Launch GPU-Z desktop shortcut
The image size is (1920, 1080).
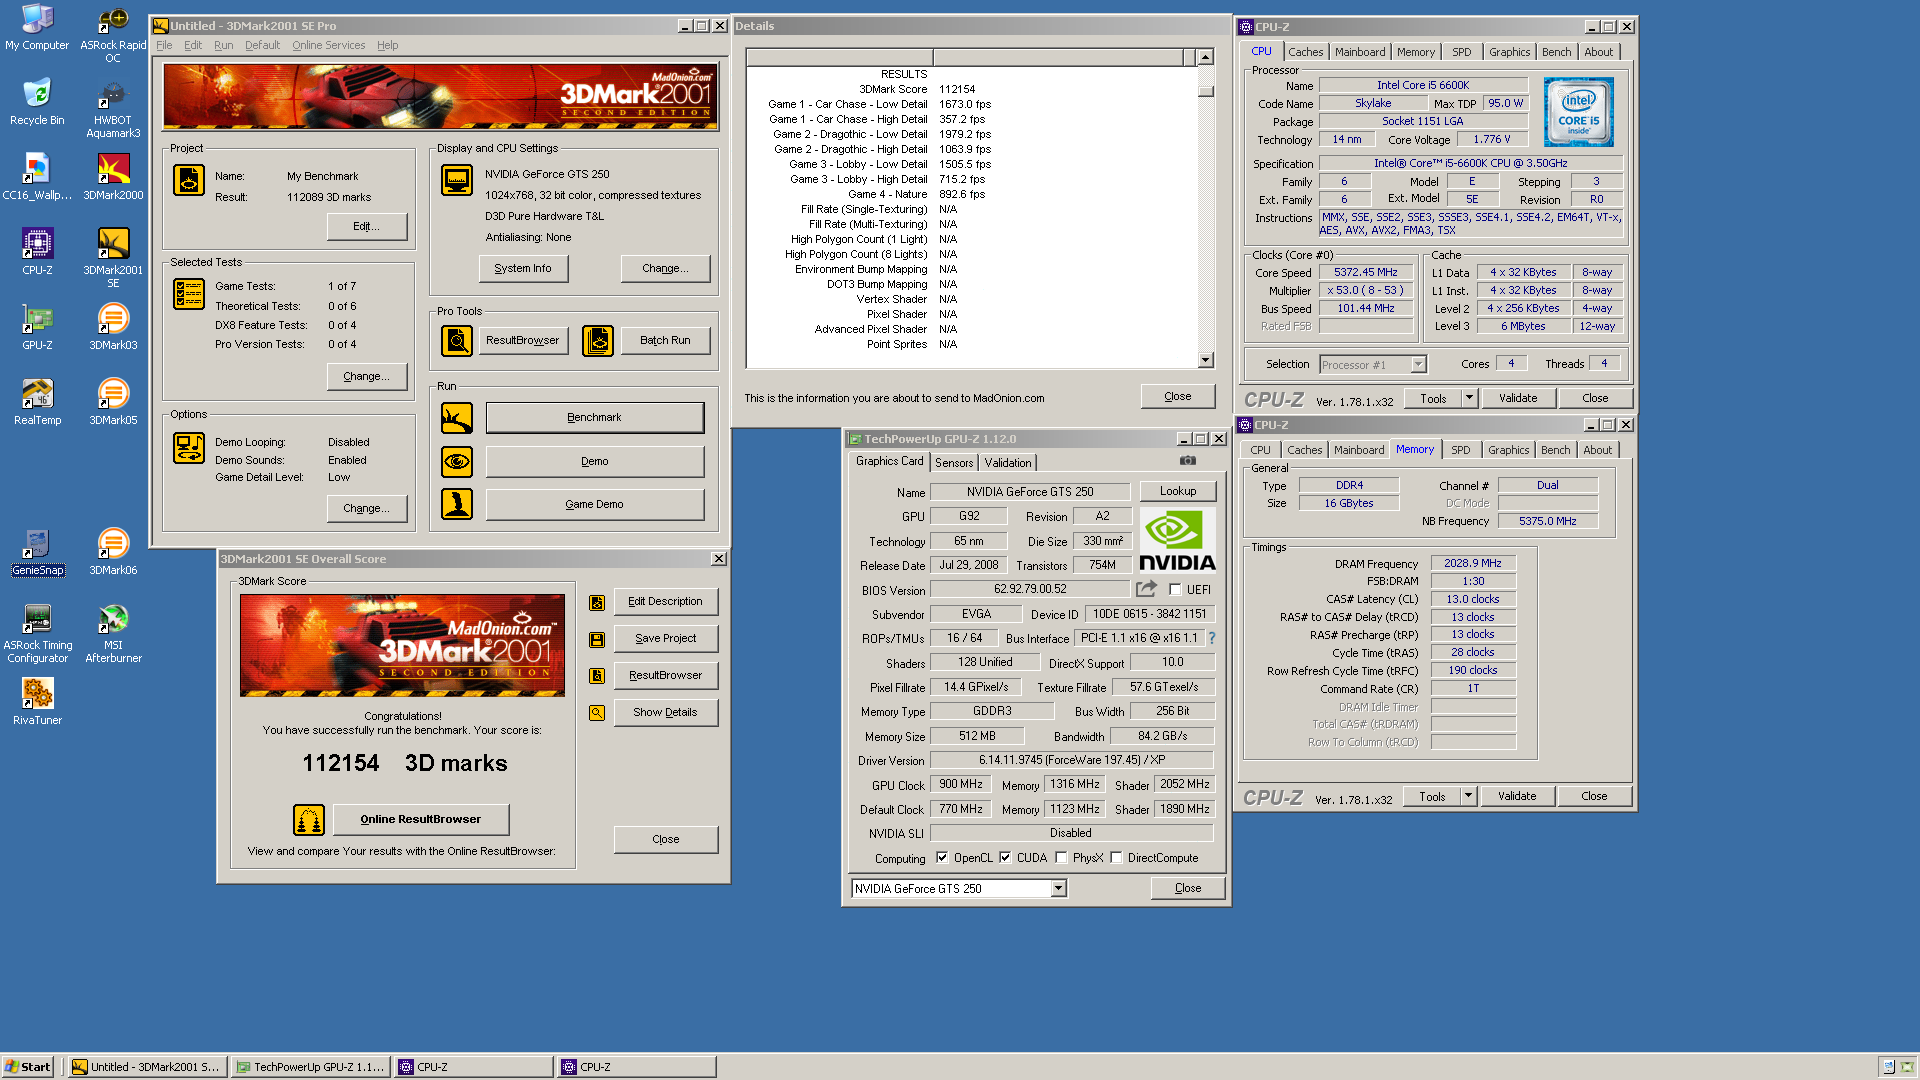point(37,327)
